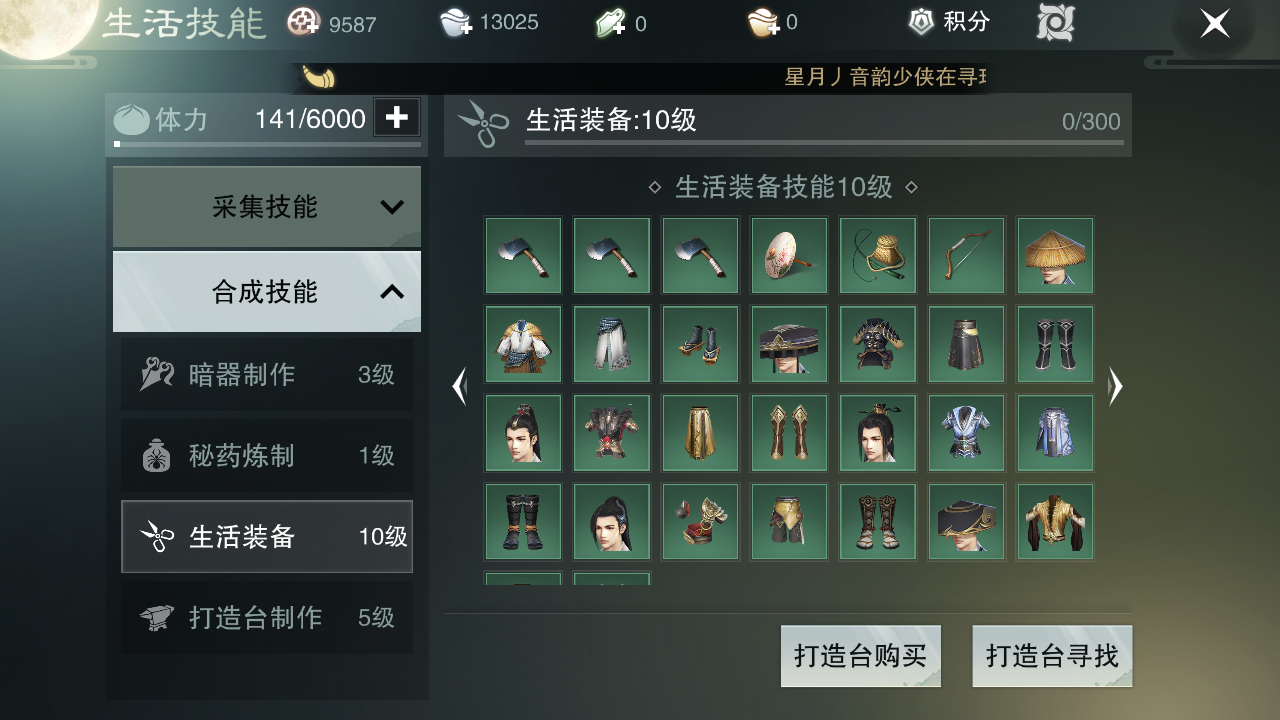This screenshot has width=1280, height=720.
Task: Expand the 采集技能 section
Action: (x=267, y=207)
